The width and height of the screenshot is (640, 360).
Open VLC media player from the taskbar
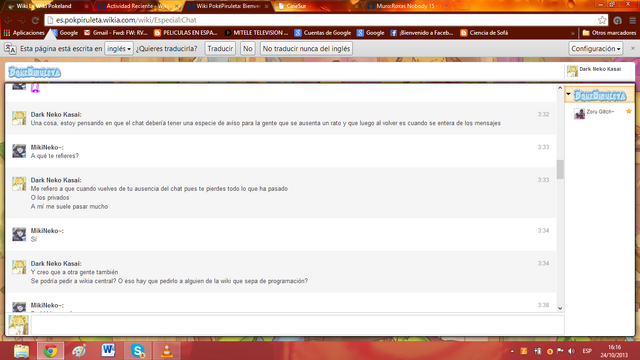coord(167,351)
